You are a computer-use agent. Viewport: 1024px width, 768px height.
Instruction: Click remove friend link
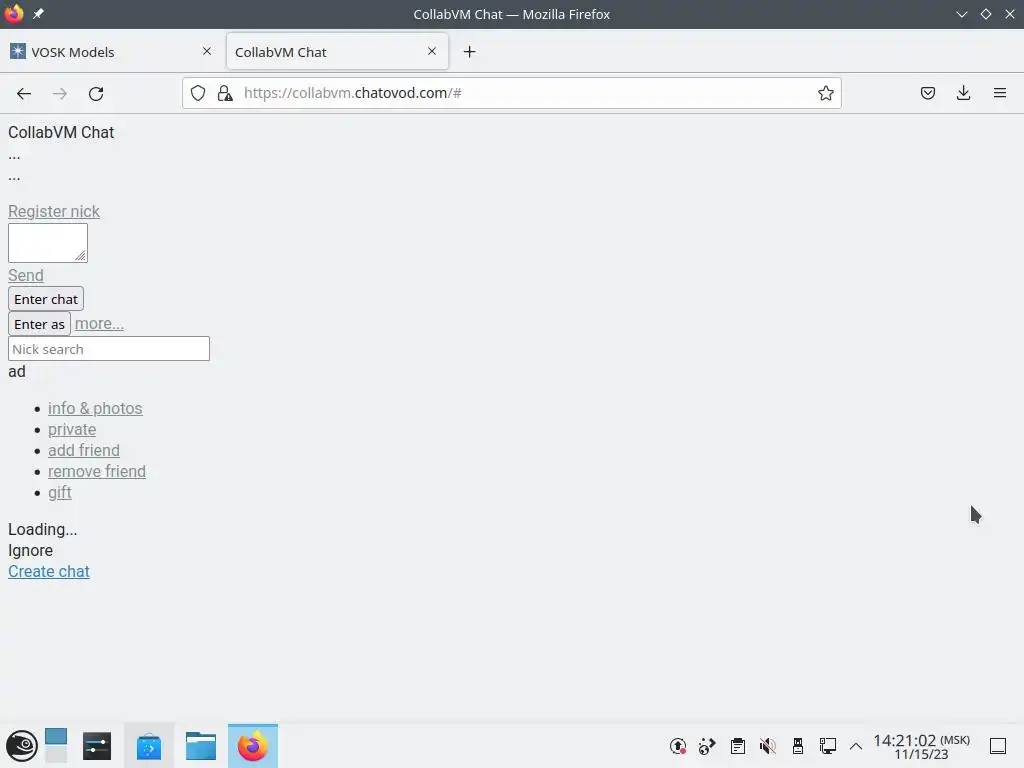click(97, 471)
